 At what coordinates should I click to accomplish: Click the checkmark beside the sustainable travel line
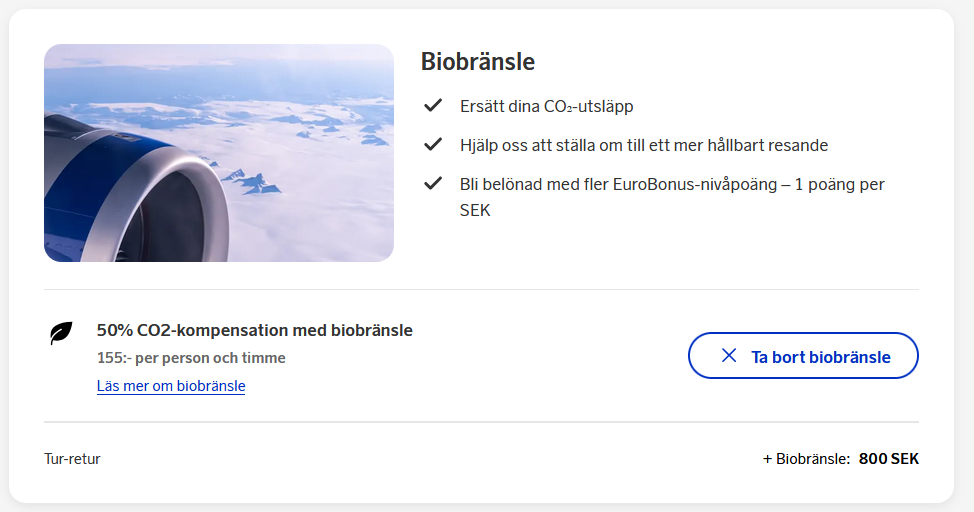coord(433,144)
